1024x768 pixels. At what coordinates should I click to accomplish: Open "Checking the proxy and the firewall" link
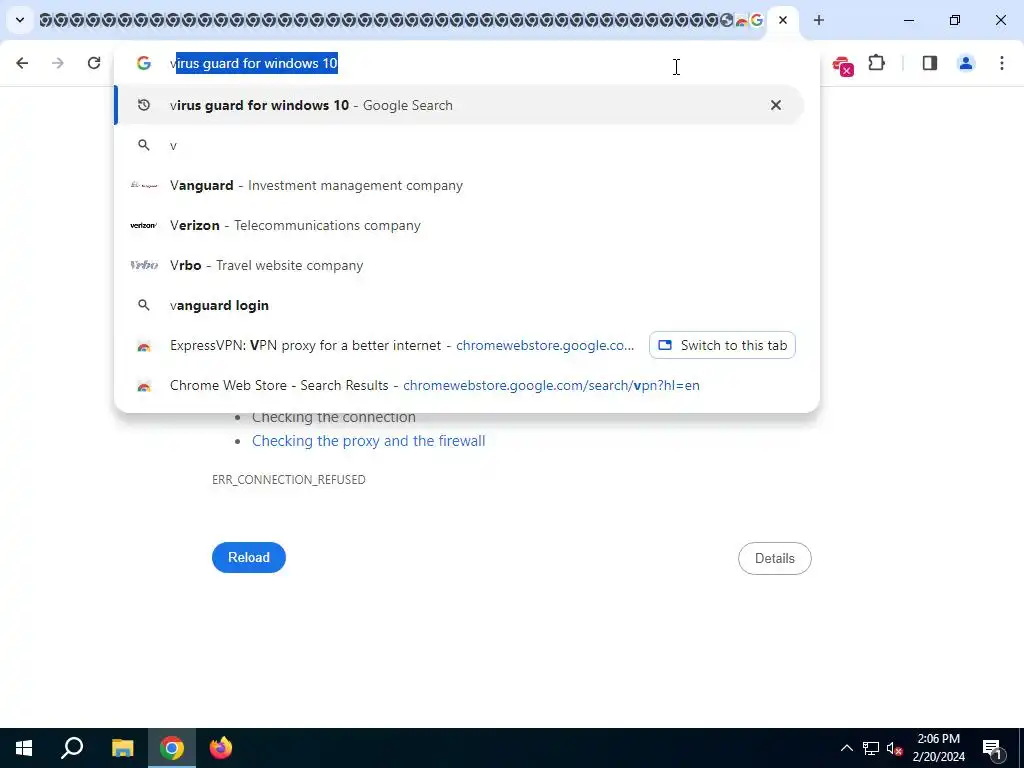point(368,441)
